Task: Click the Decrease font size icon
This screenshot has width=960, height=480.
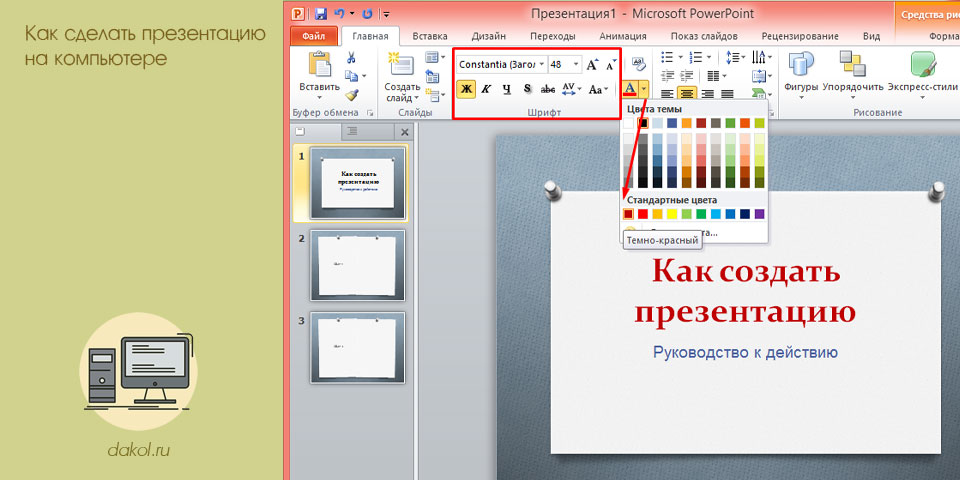Action: click(610, 65)
